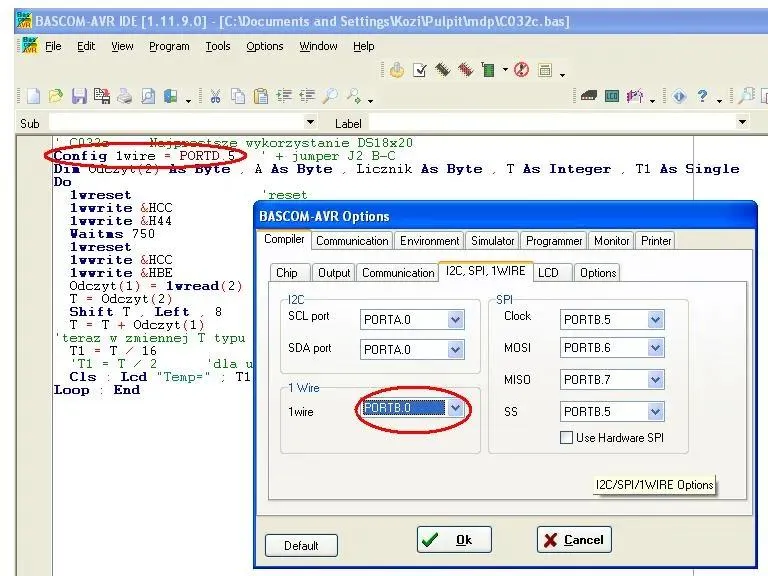Click the Open file folder icon
The height and width of the screenshot is (576, 768).
click(55, 97)
